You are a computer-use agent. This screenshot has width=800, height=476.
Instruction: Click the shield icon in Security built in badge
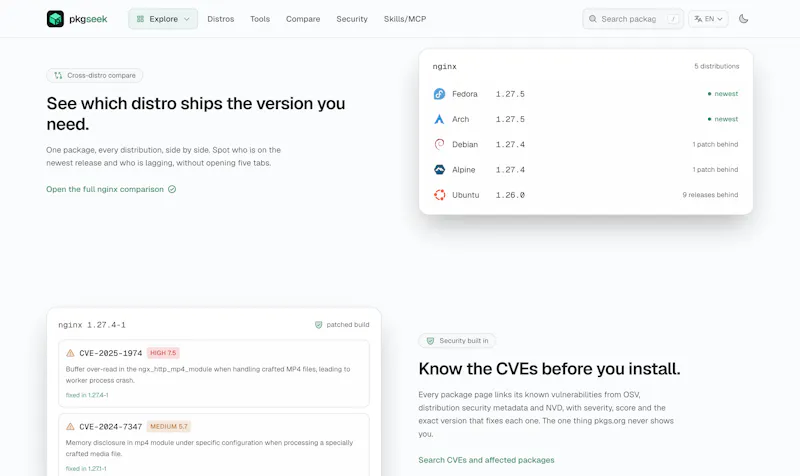[430, 341]
